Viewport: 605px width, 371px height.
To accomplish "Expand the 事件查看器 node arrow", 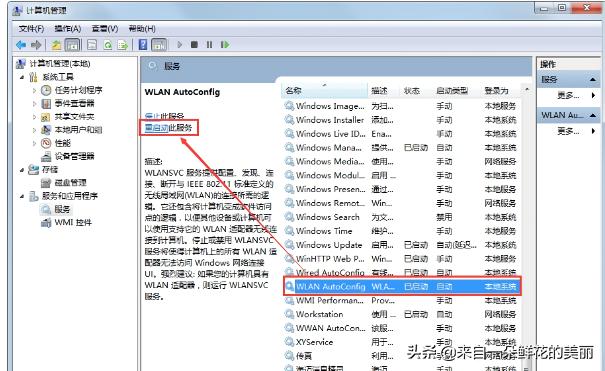I will 34,104.
